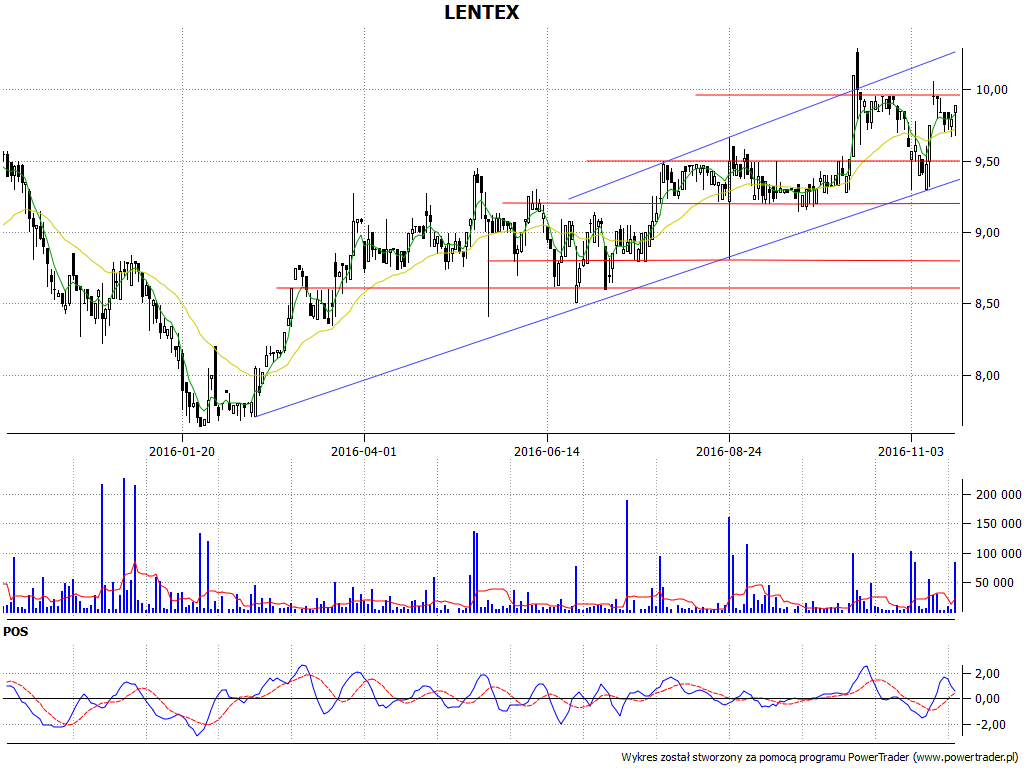
Task: Click the 200 000 volume axis label
Action: 999,495
